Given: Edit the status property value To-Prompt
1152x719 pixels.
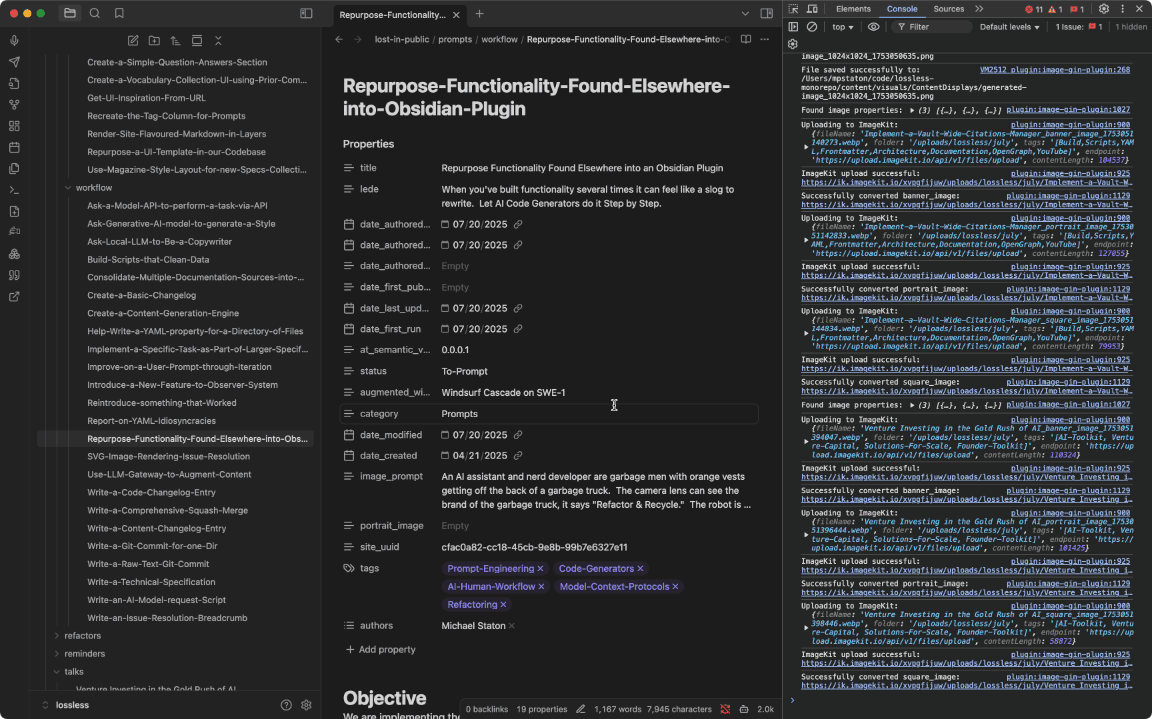Looking at the screenshot, I should point(464,372).
